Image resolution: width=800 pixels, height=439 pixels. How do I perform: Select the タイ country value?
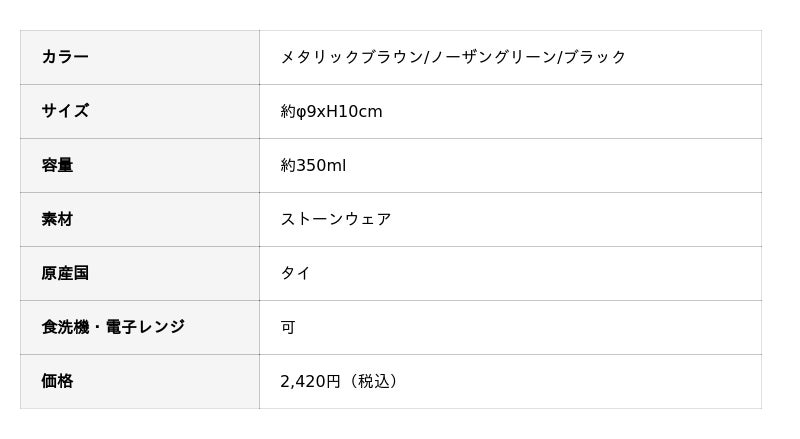tap(296, 273)
